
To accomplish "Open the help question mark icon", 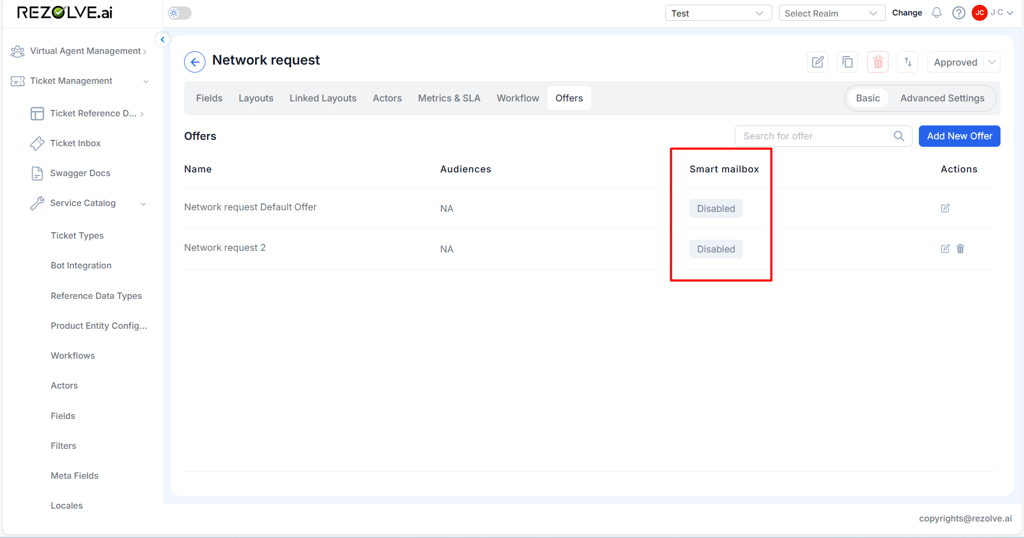I will click(958, 12).
